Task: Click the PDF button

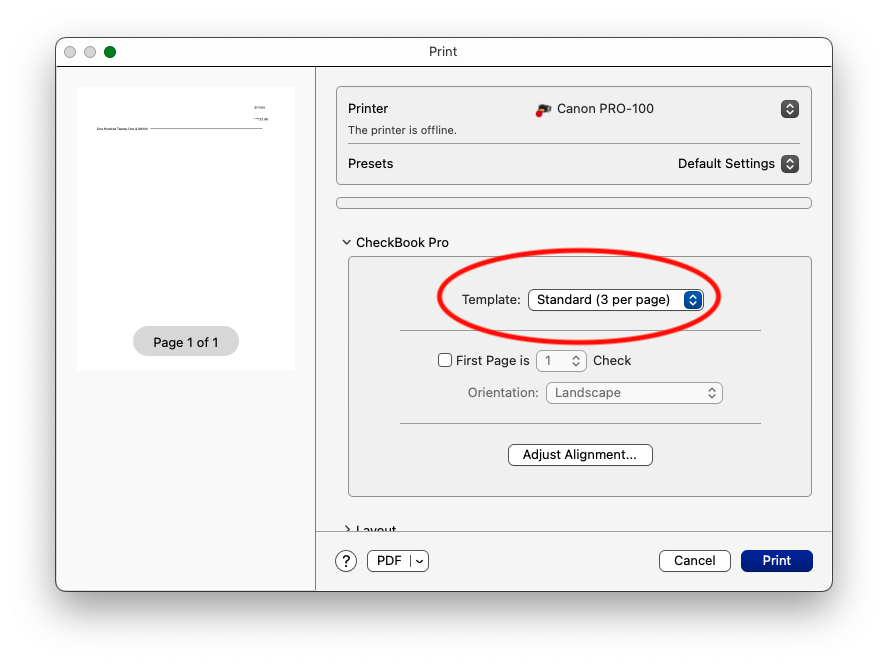Action: click(x=389, y=561)
